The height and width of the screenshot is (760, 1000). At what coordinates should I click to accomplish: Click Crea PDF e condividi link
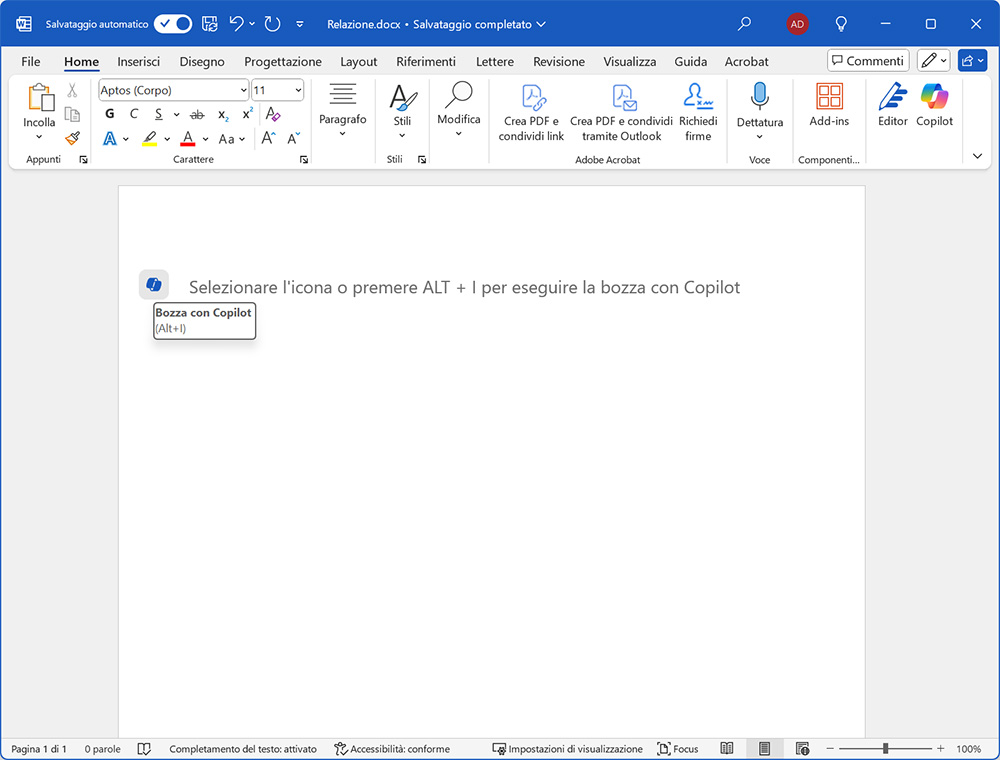pos(531,112)
